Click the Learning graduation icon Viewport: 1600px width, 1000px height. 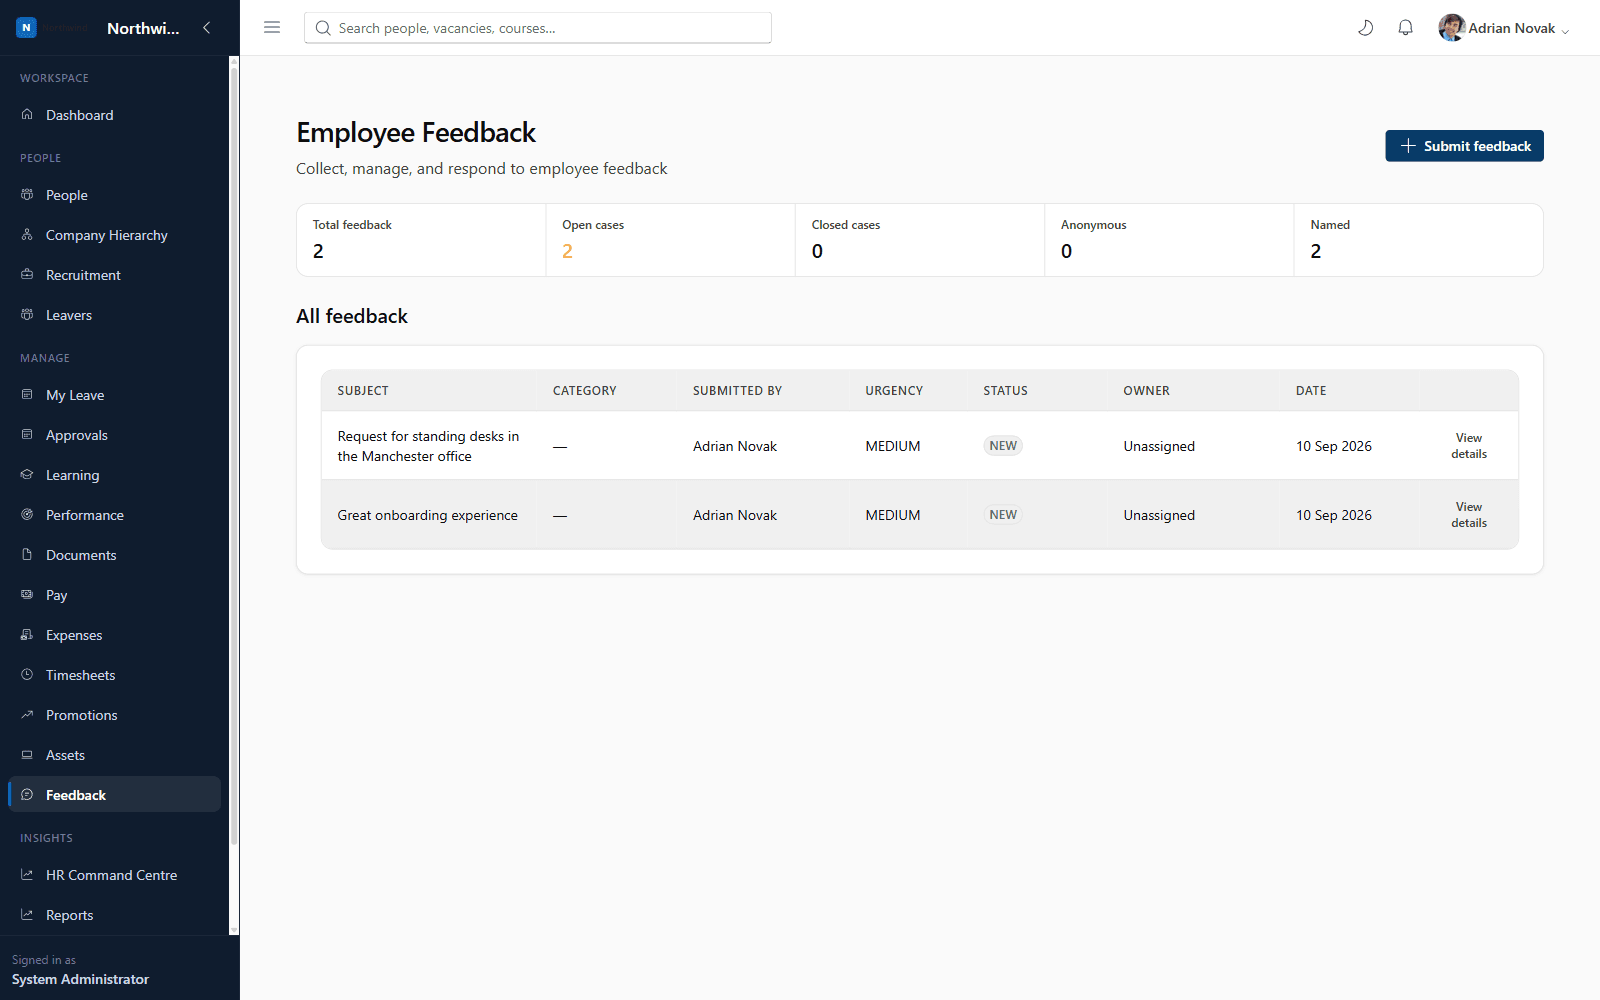click(x=27, y=475)
